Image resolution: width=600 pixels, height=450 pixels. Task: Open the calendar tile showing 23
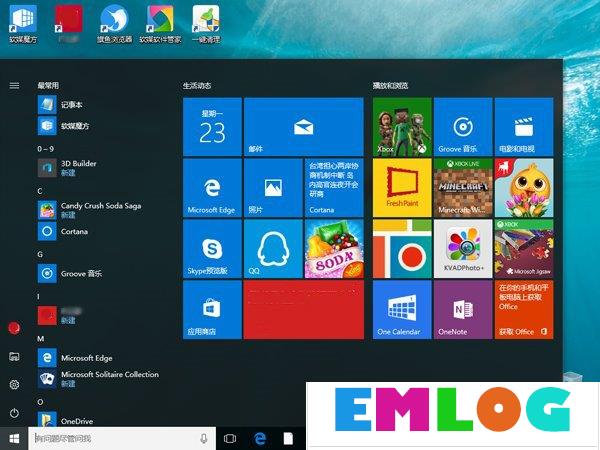pyautogui.click(x=212, y=127)
